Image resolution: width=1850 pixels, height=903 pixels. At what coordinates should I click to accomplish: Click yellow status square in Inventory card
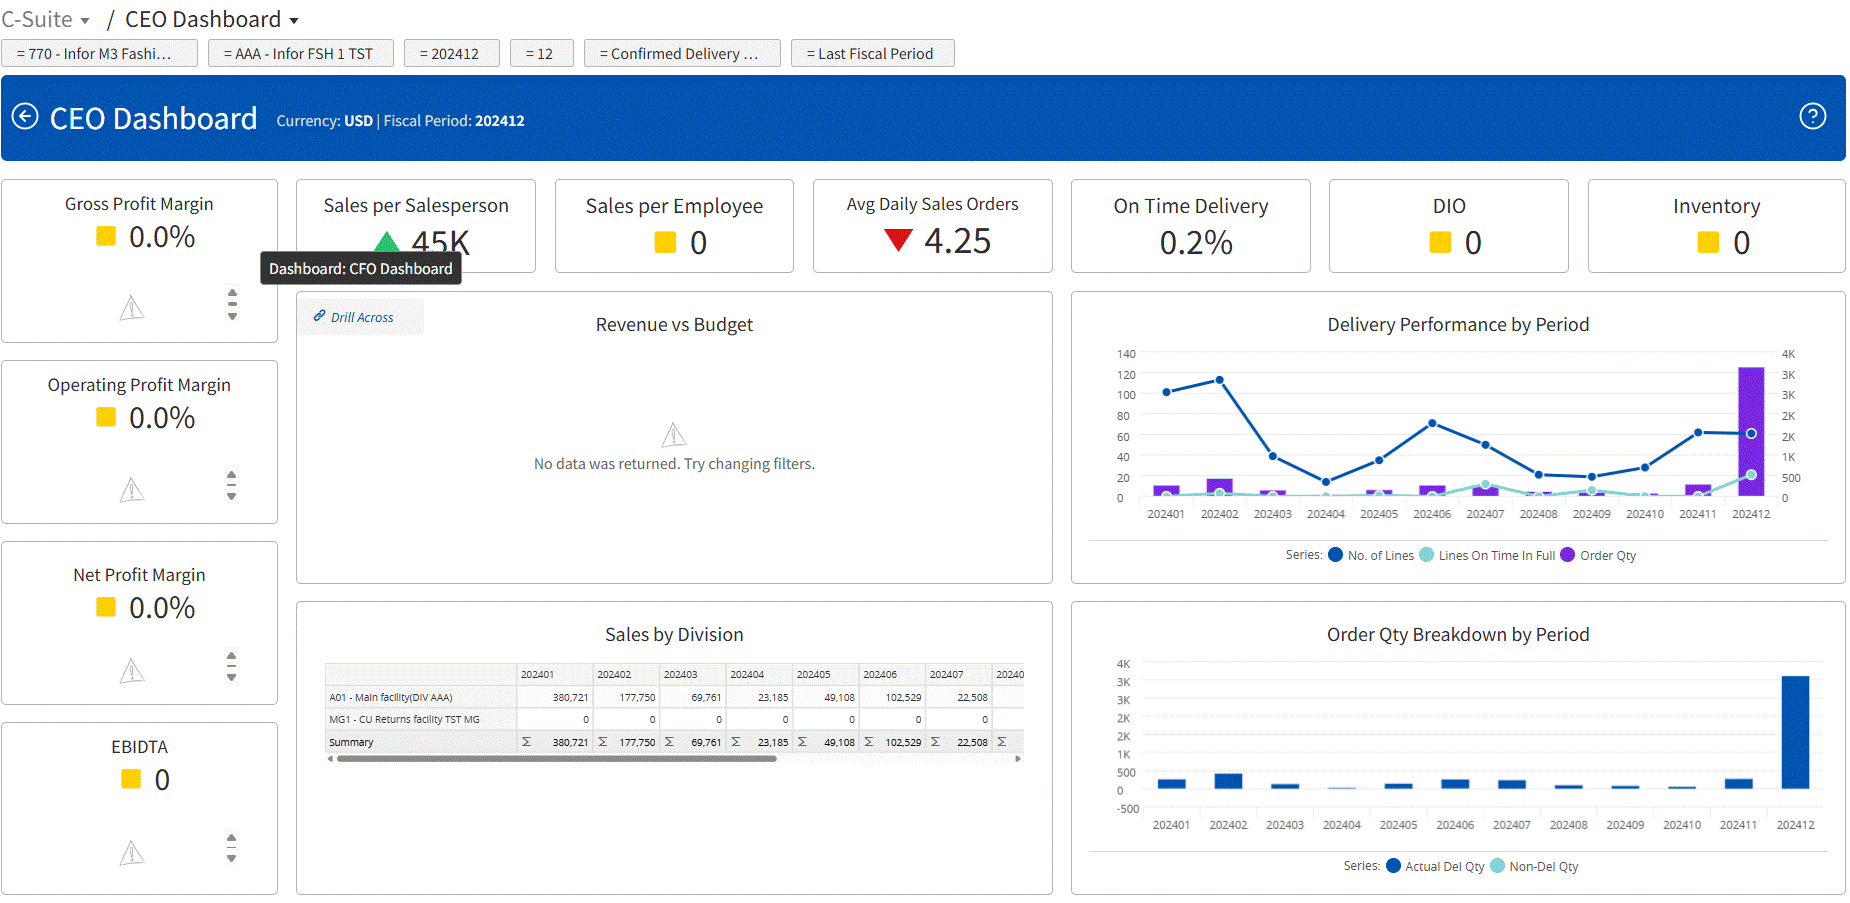point(1708,242)
